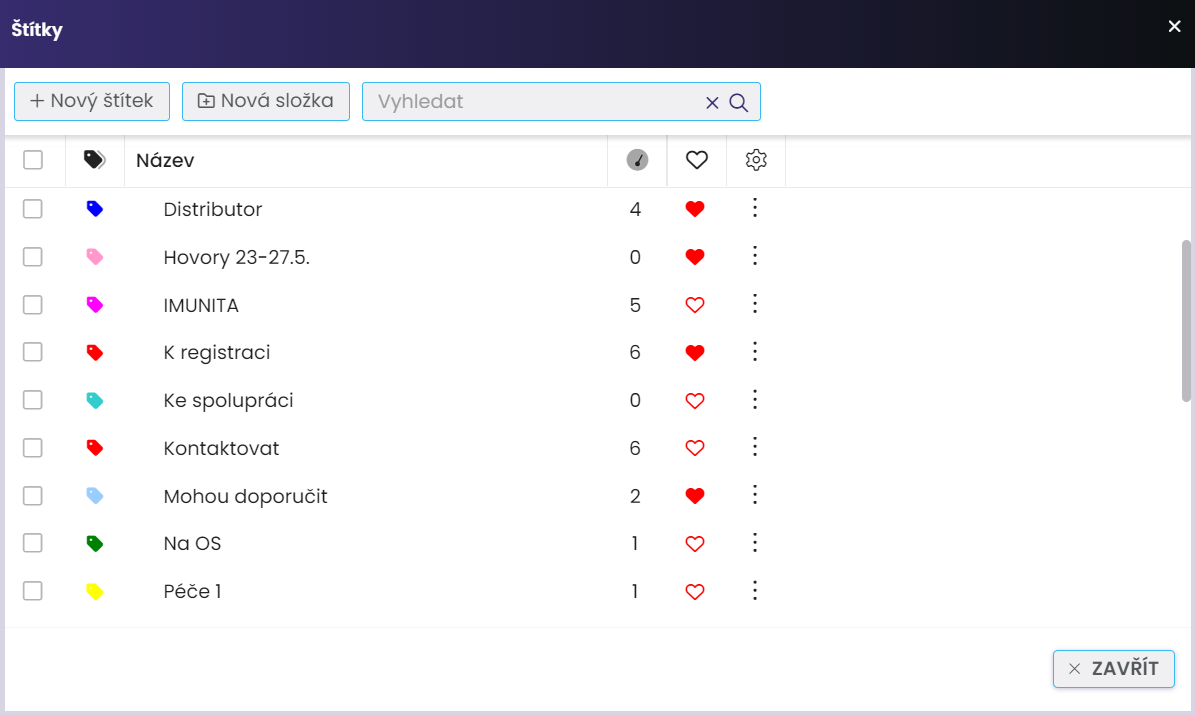Screen dimensions: 1195x715
Task: Favorite the IMUNITA tag heart
Action: 695,305
